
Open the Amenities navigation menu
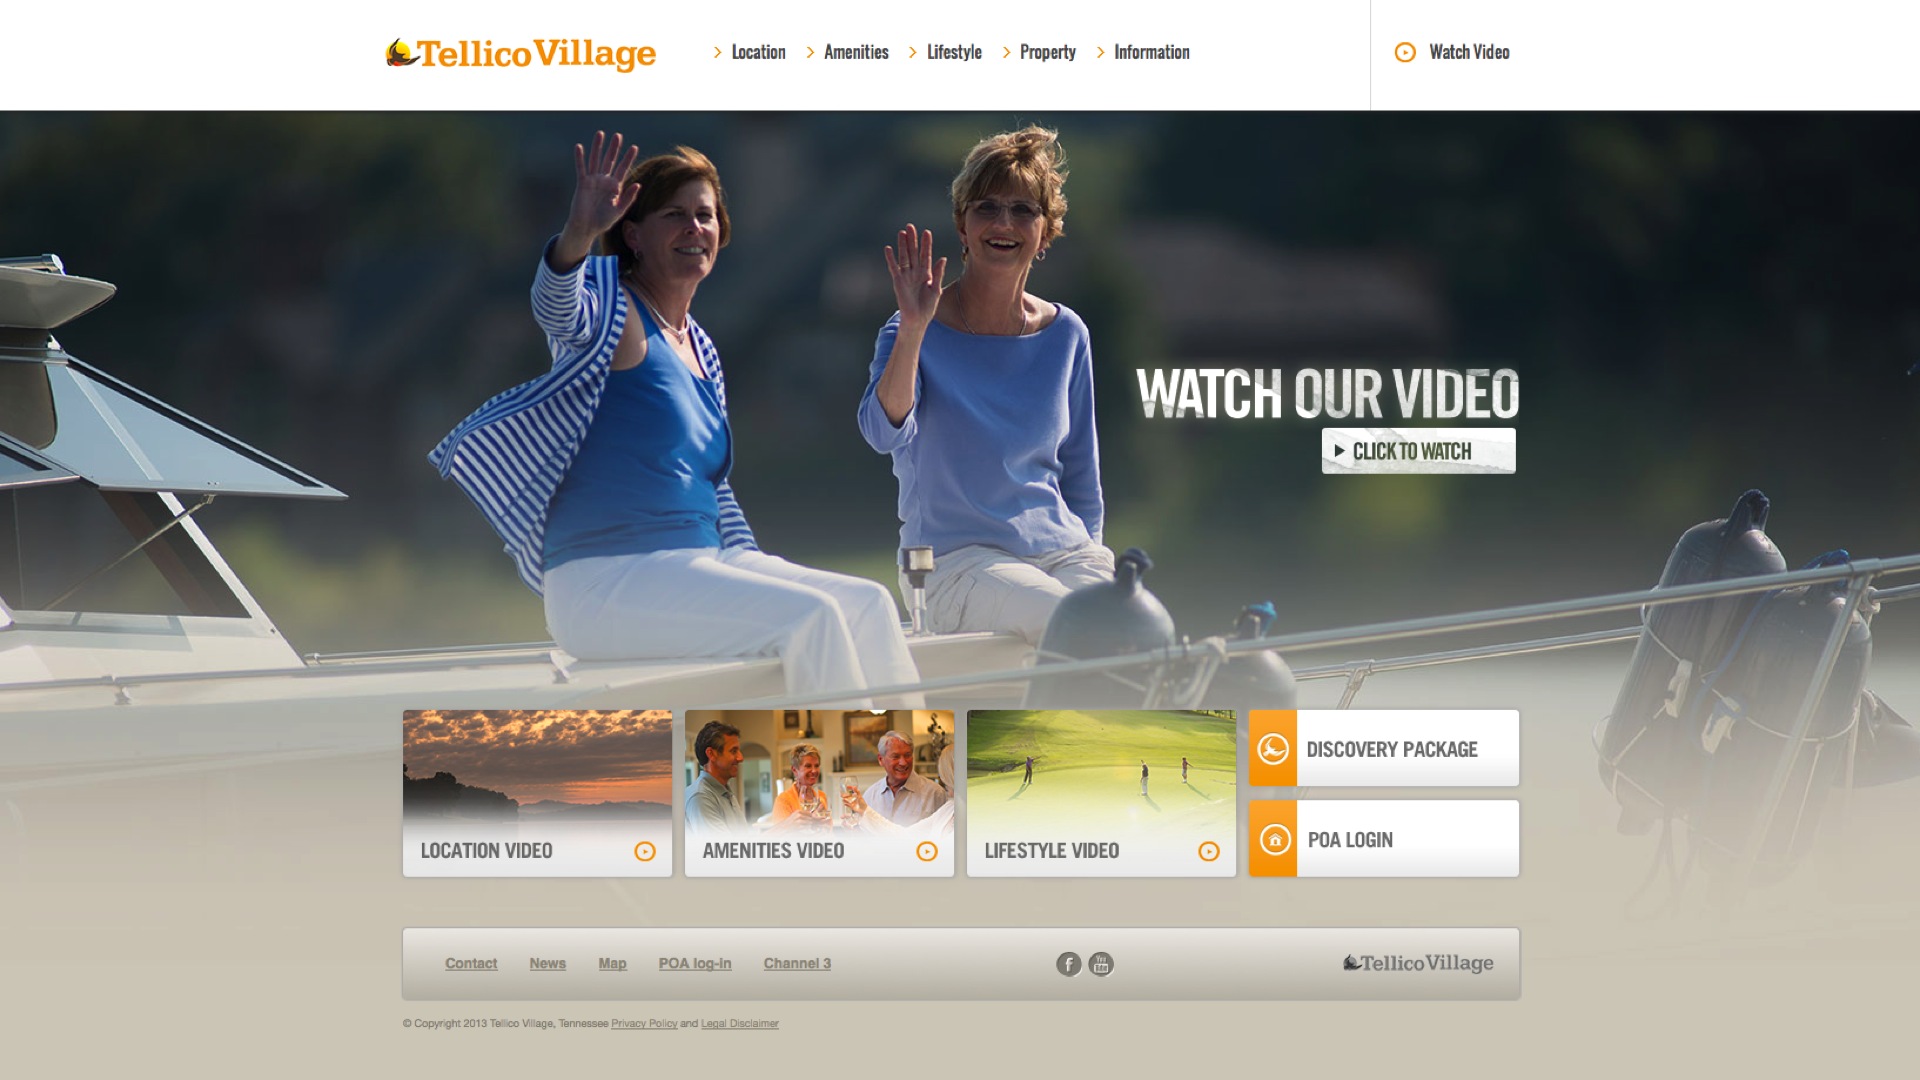855,52
